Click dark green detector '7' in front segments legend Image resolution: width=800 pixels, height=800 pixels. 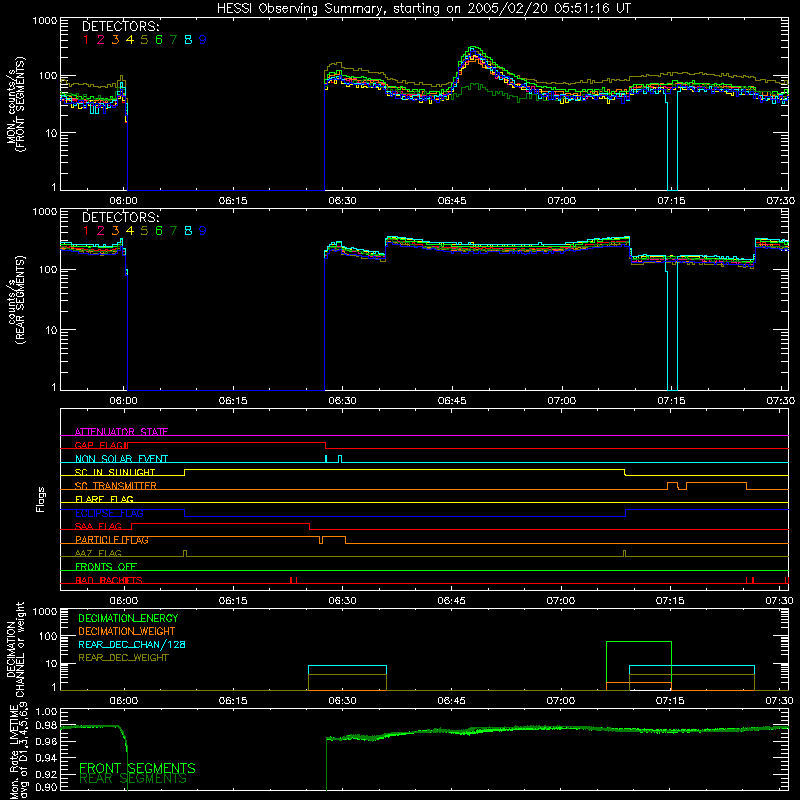pos(173,40)
